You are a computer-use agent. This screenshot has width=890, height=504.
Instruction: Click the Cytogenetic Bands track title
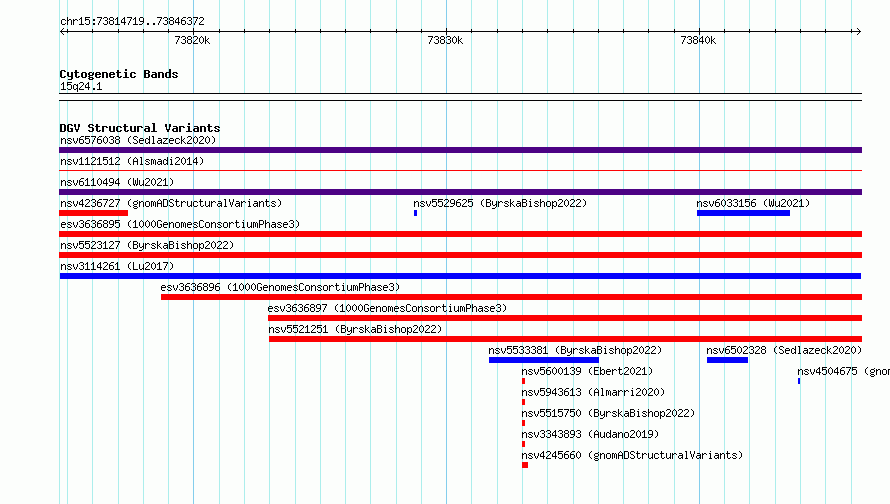119,74
